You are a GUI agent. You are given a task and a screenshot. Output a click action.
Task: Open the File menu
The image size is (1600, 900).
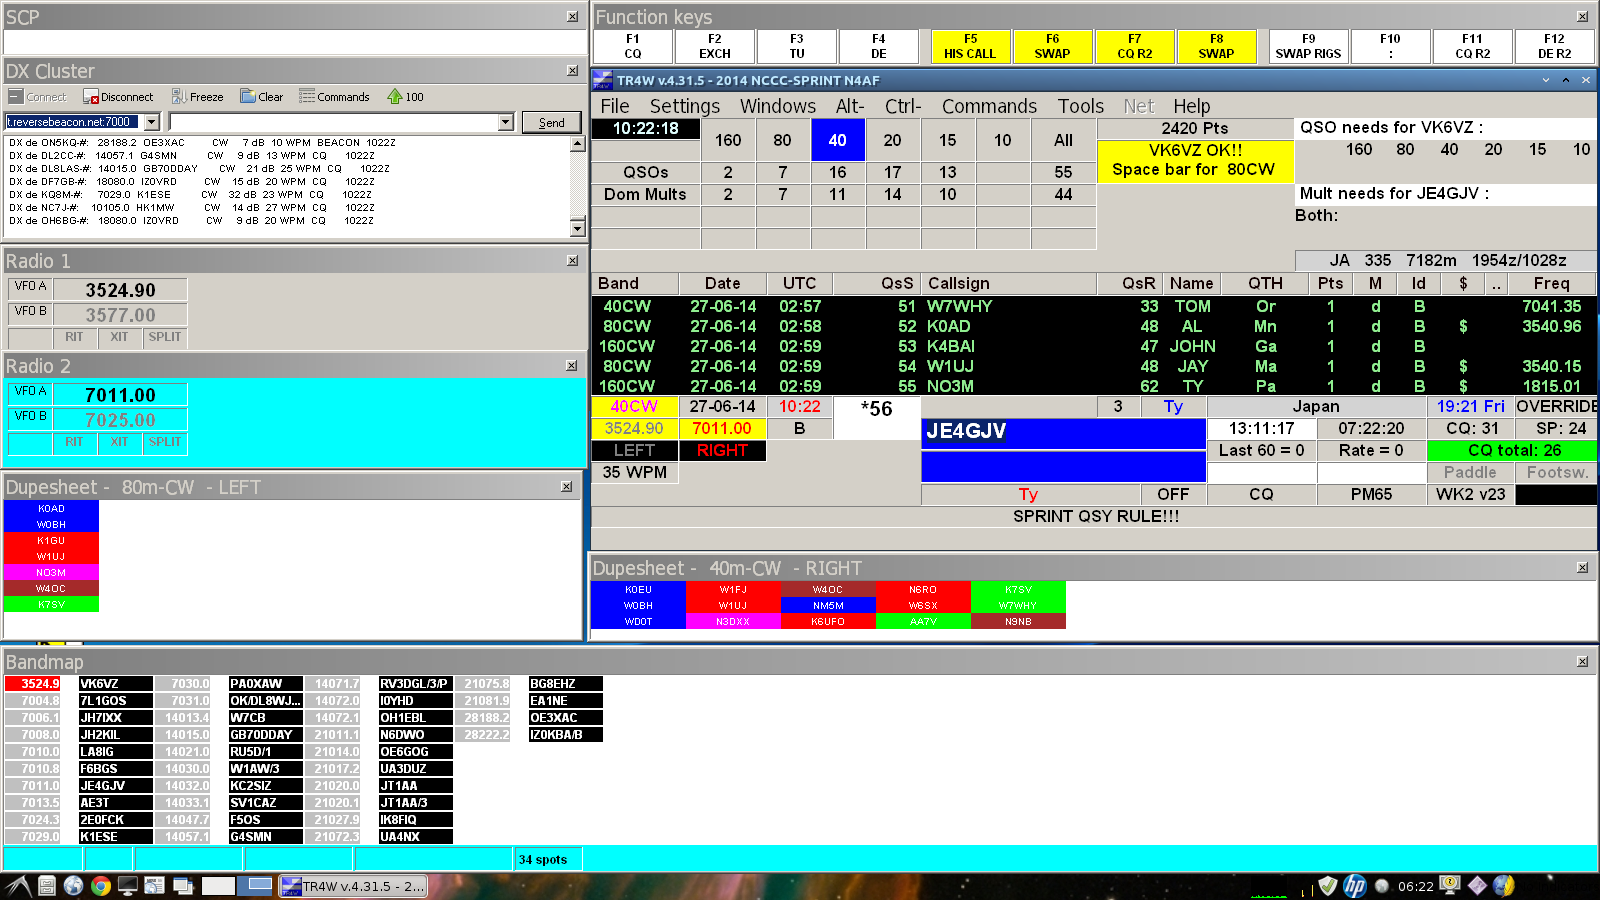[x=615, y=106]
